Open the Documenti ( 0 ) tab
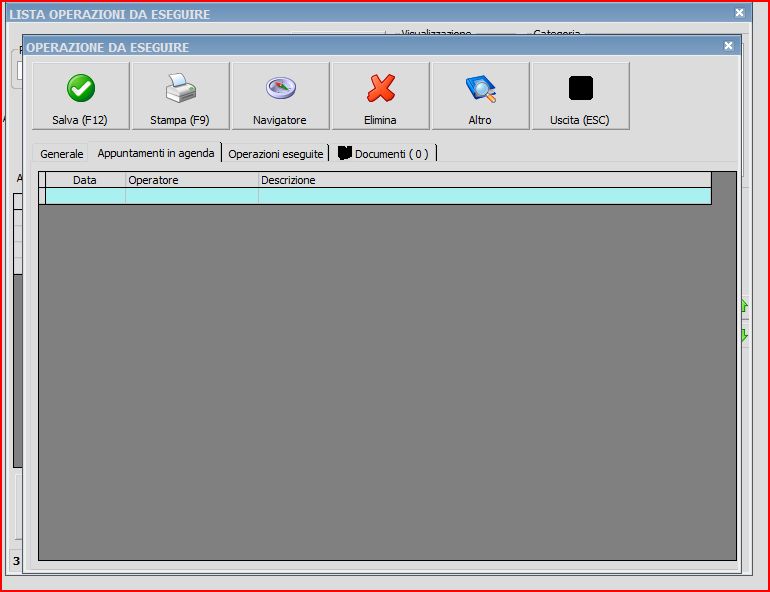Screen dimensions: 770x592 coord(384,154)
